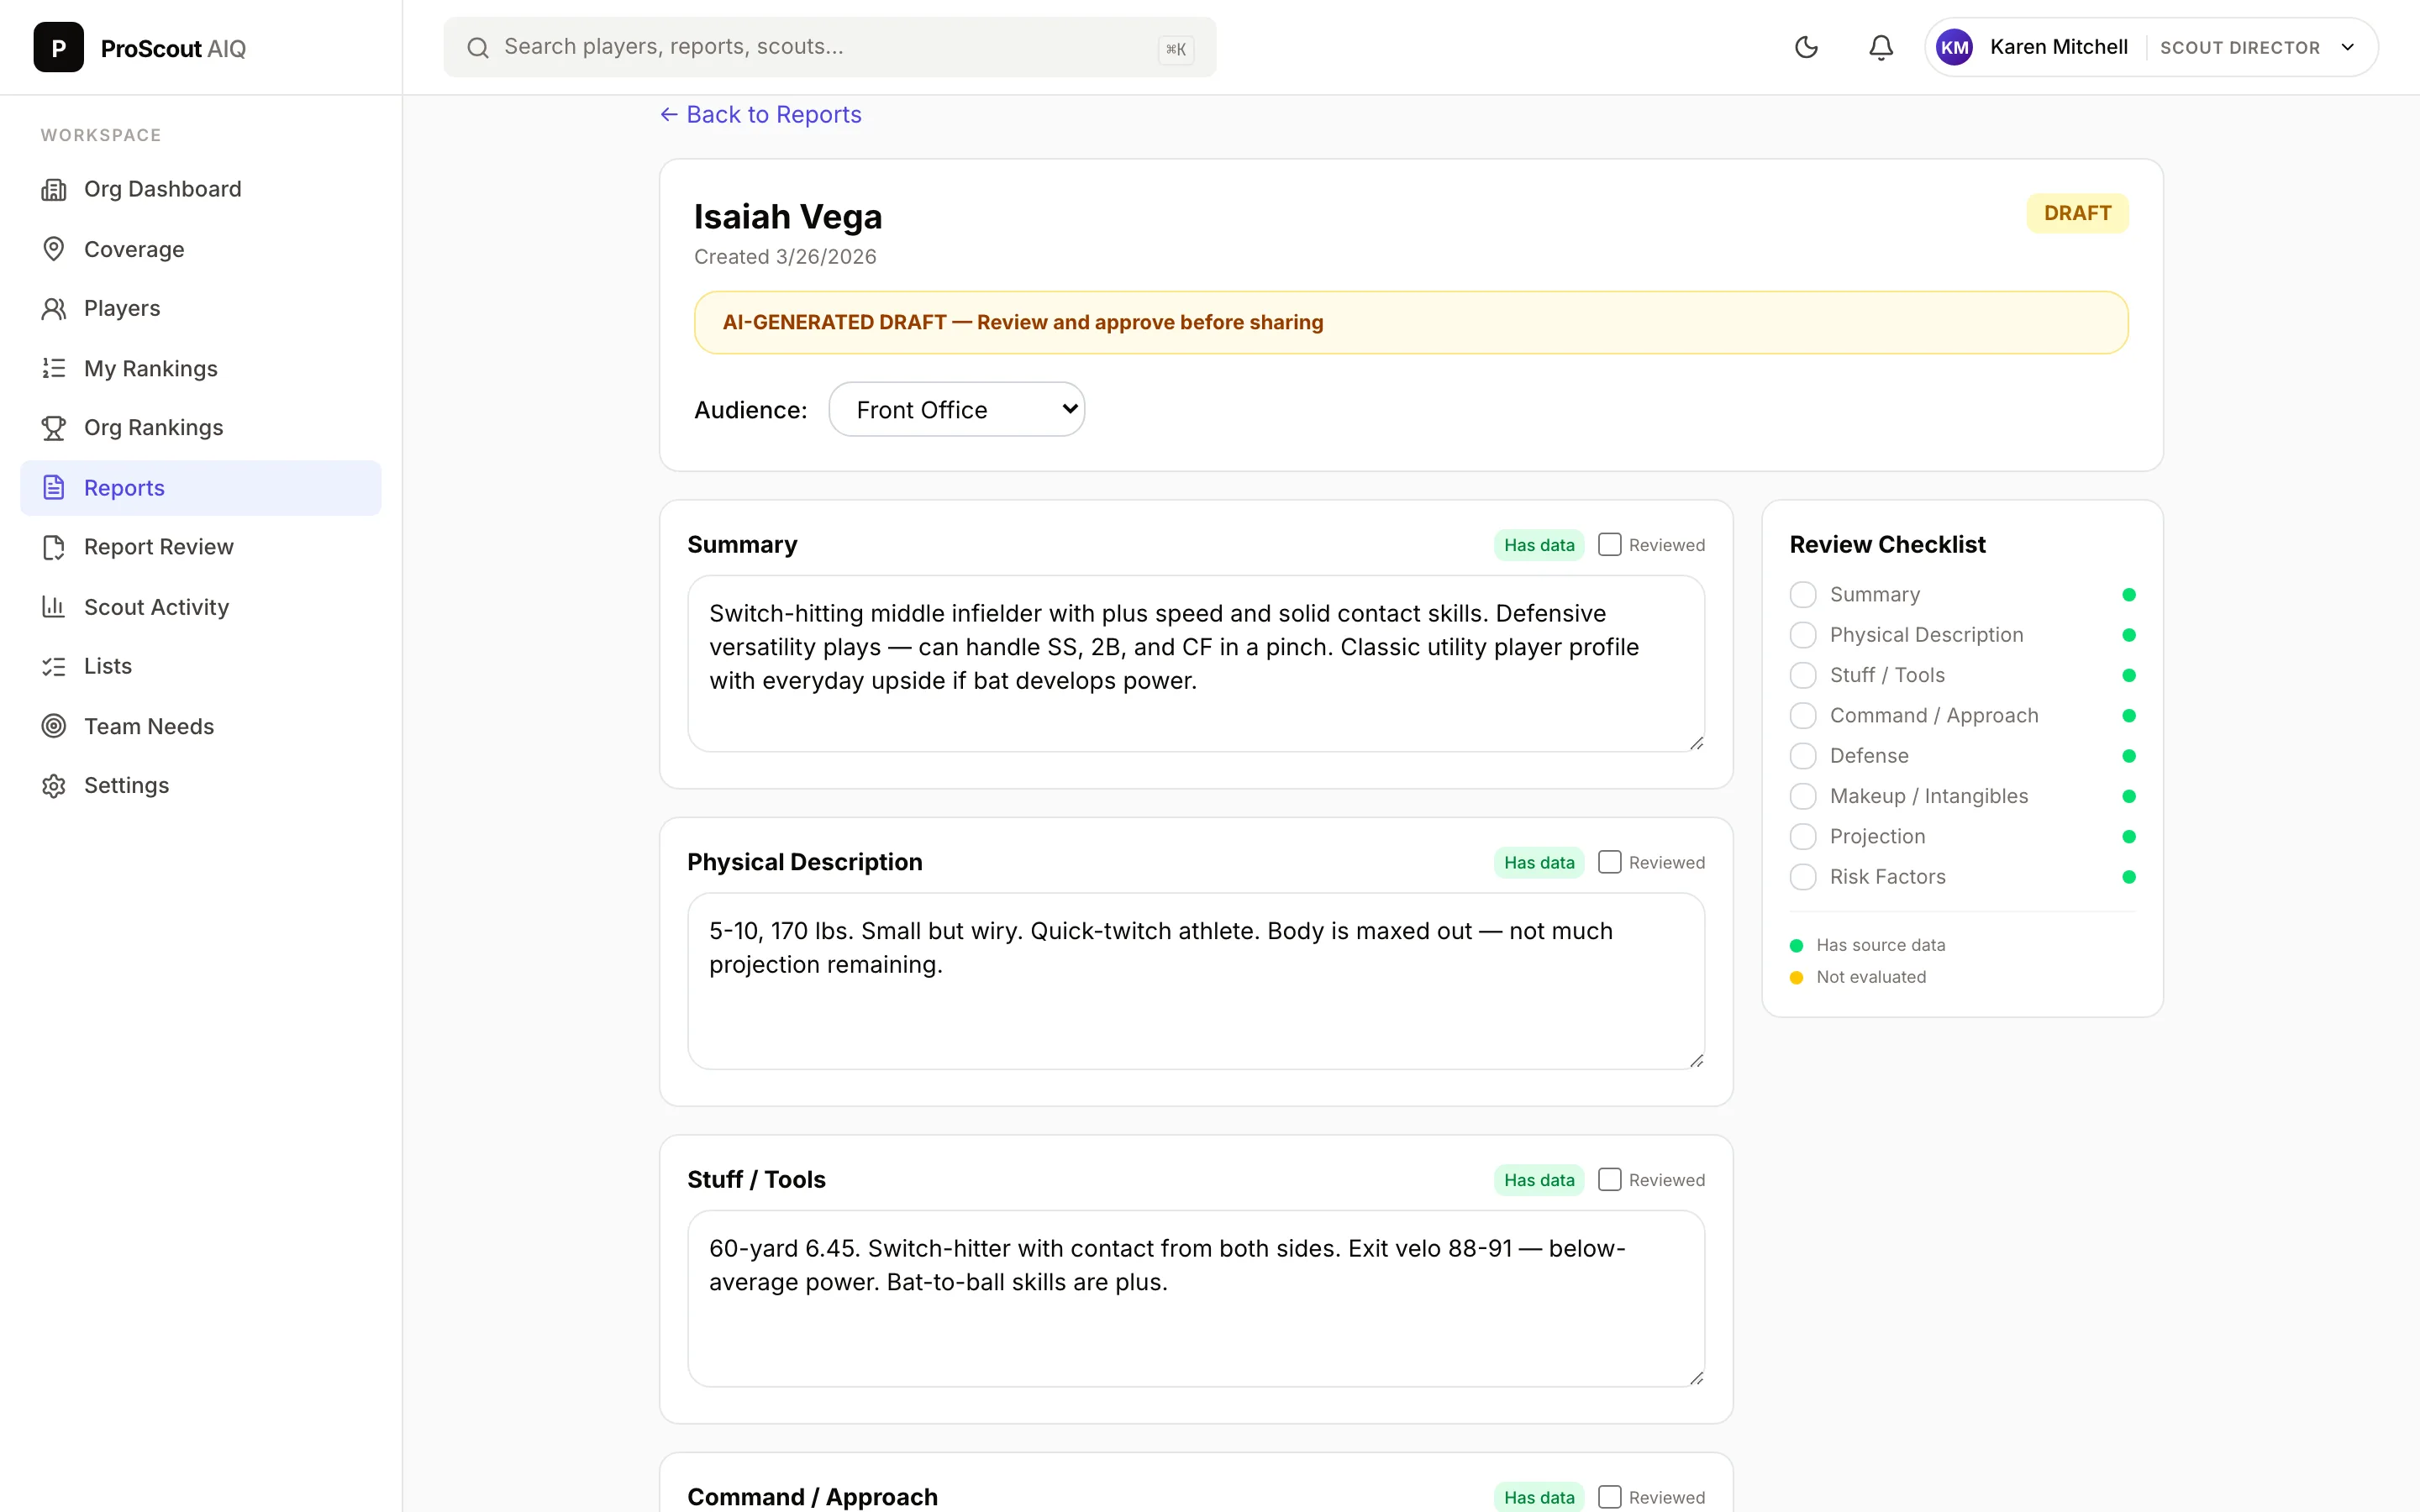Select Stuff / Tools circle in checklist
Image resolution: width=2420 pixels, height=1512 pixels.
tap(1803, 675)
